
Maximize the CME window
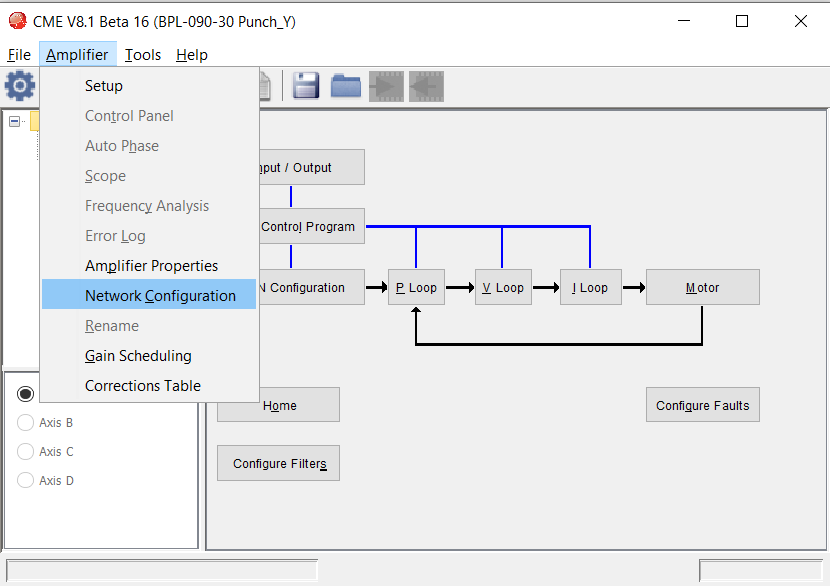[742, 21]
